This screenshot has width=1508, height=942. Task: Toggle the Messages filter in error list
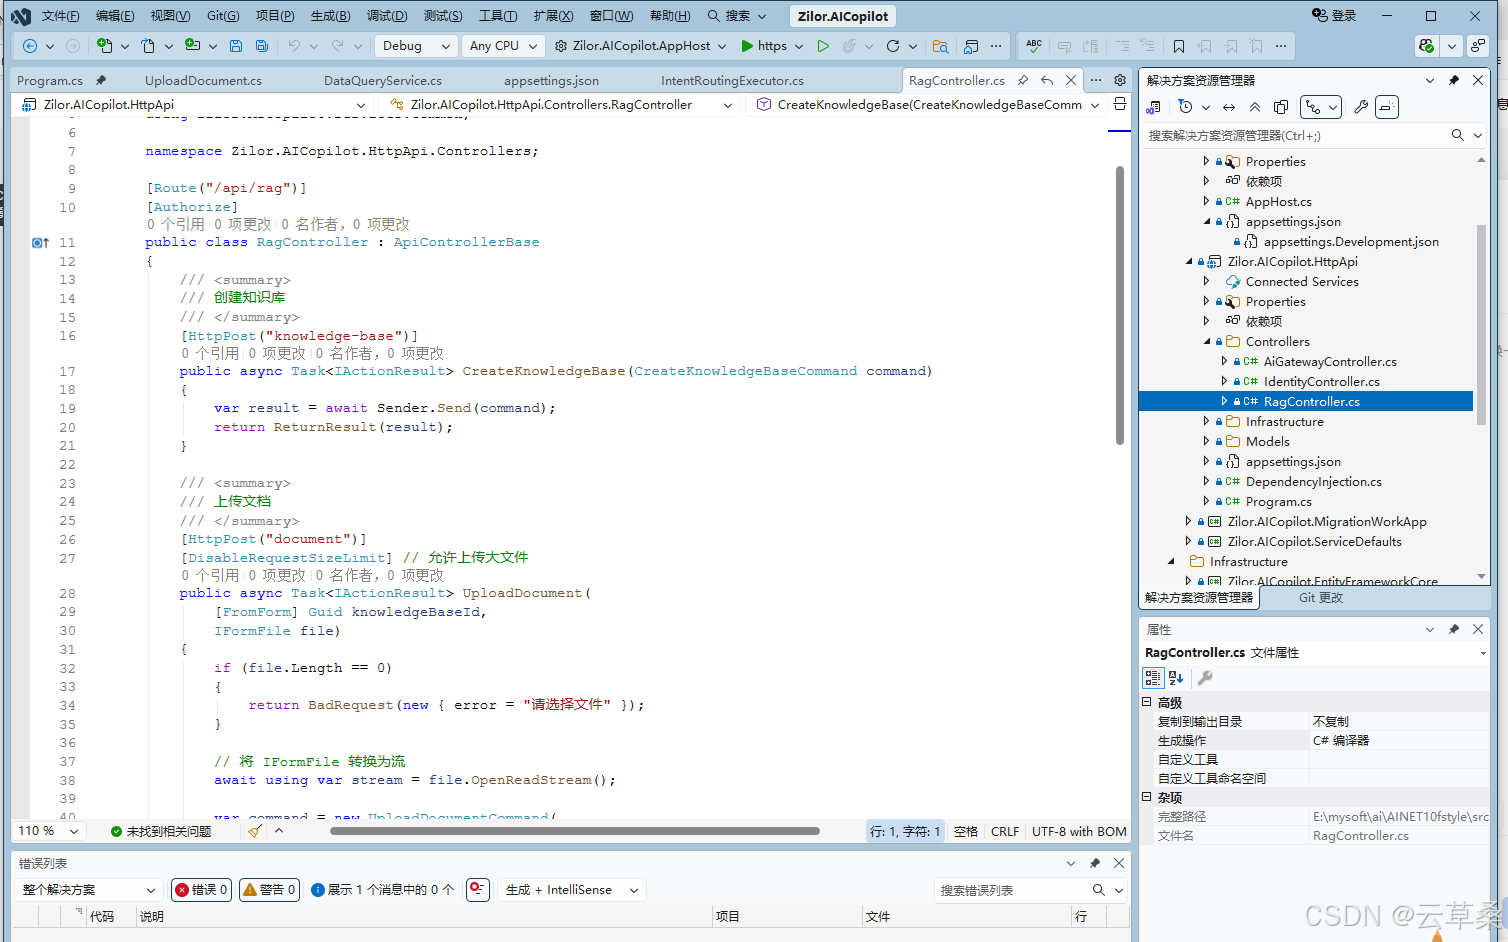pos(383,889)
